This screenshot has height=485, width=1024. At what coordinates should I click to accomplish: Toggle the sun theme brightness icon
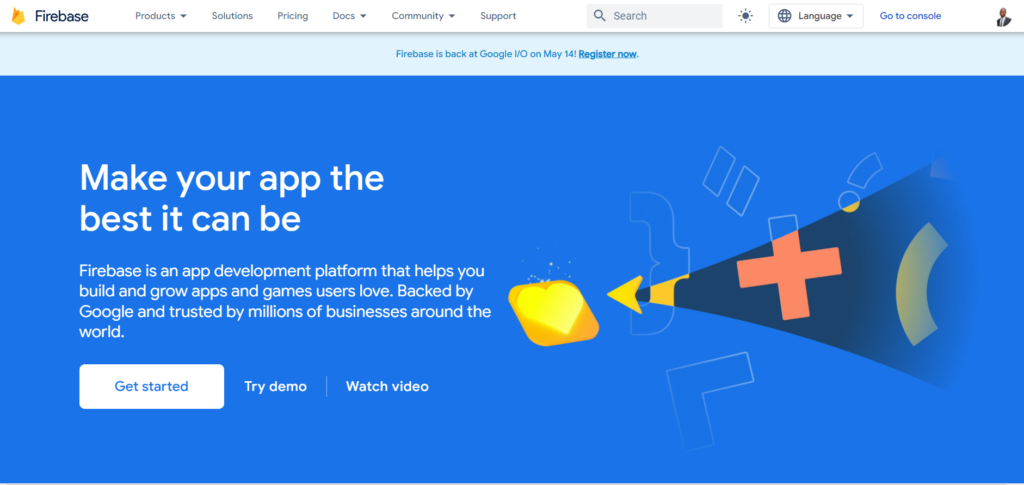click(x=745, y=16)
